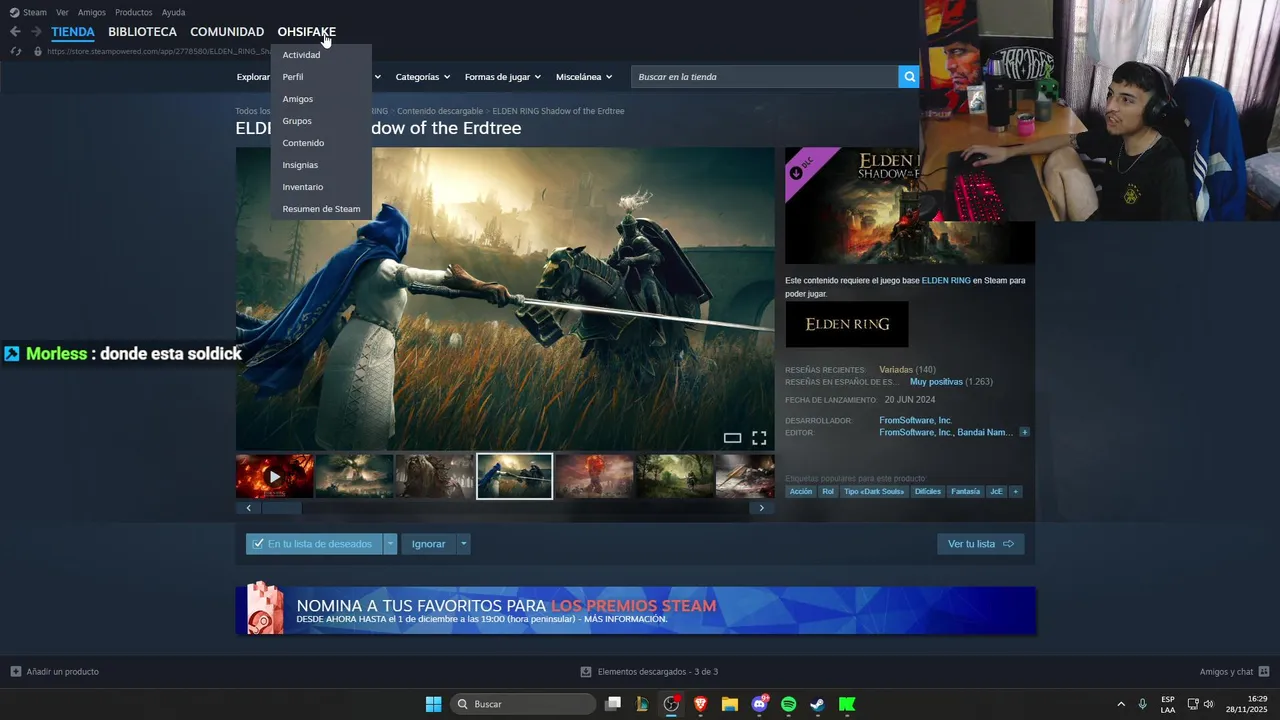This screenshot has width=1280, height=720.
Task: Open the Categorías dropdown menu
Action: tap(422, 77)
